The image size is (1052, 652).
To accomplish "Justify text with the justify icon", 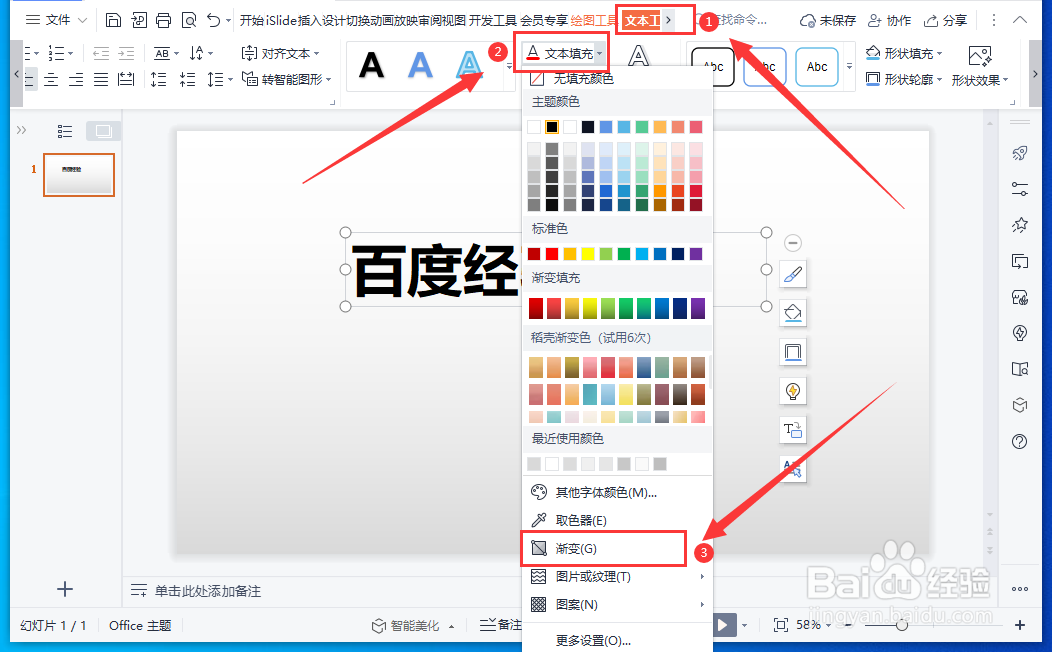I will click(x=101, y=80).
